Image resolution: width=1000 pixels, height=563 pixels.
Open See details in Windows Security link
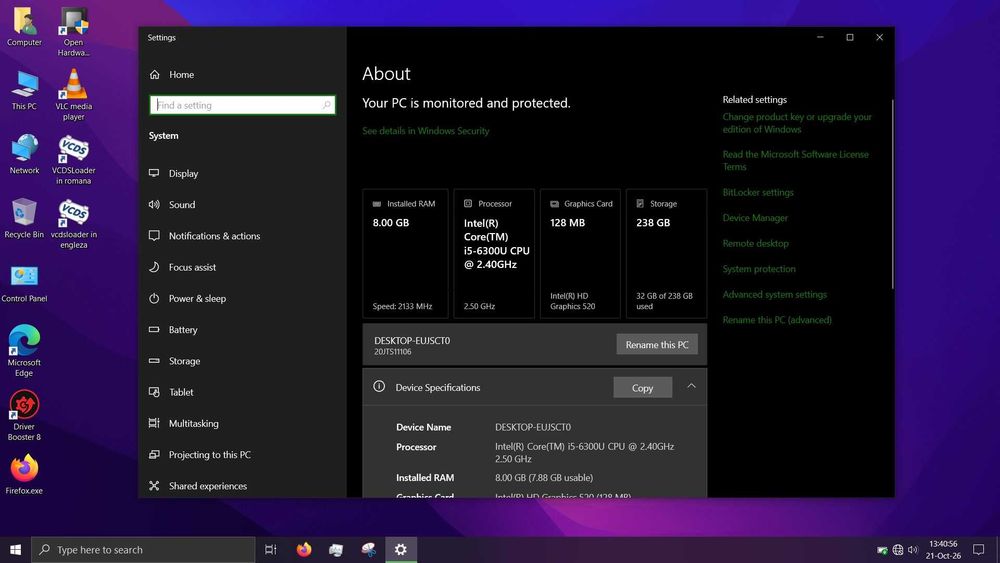425,131
